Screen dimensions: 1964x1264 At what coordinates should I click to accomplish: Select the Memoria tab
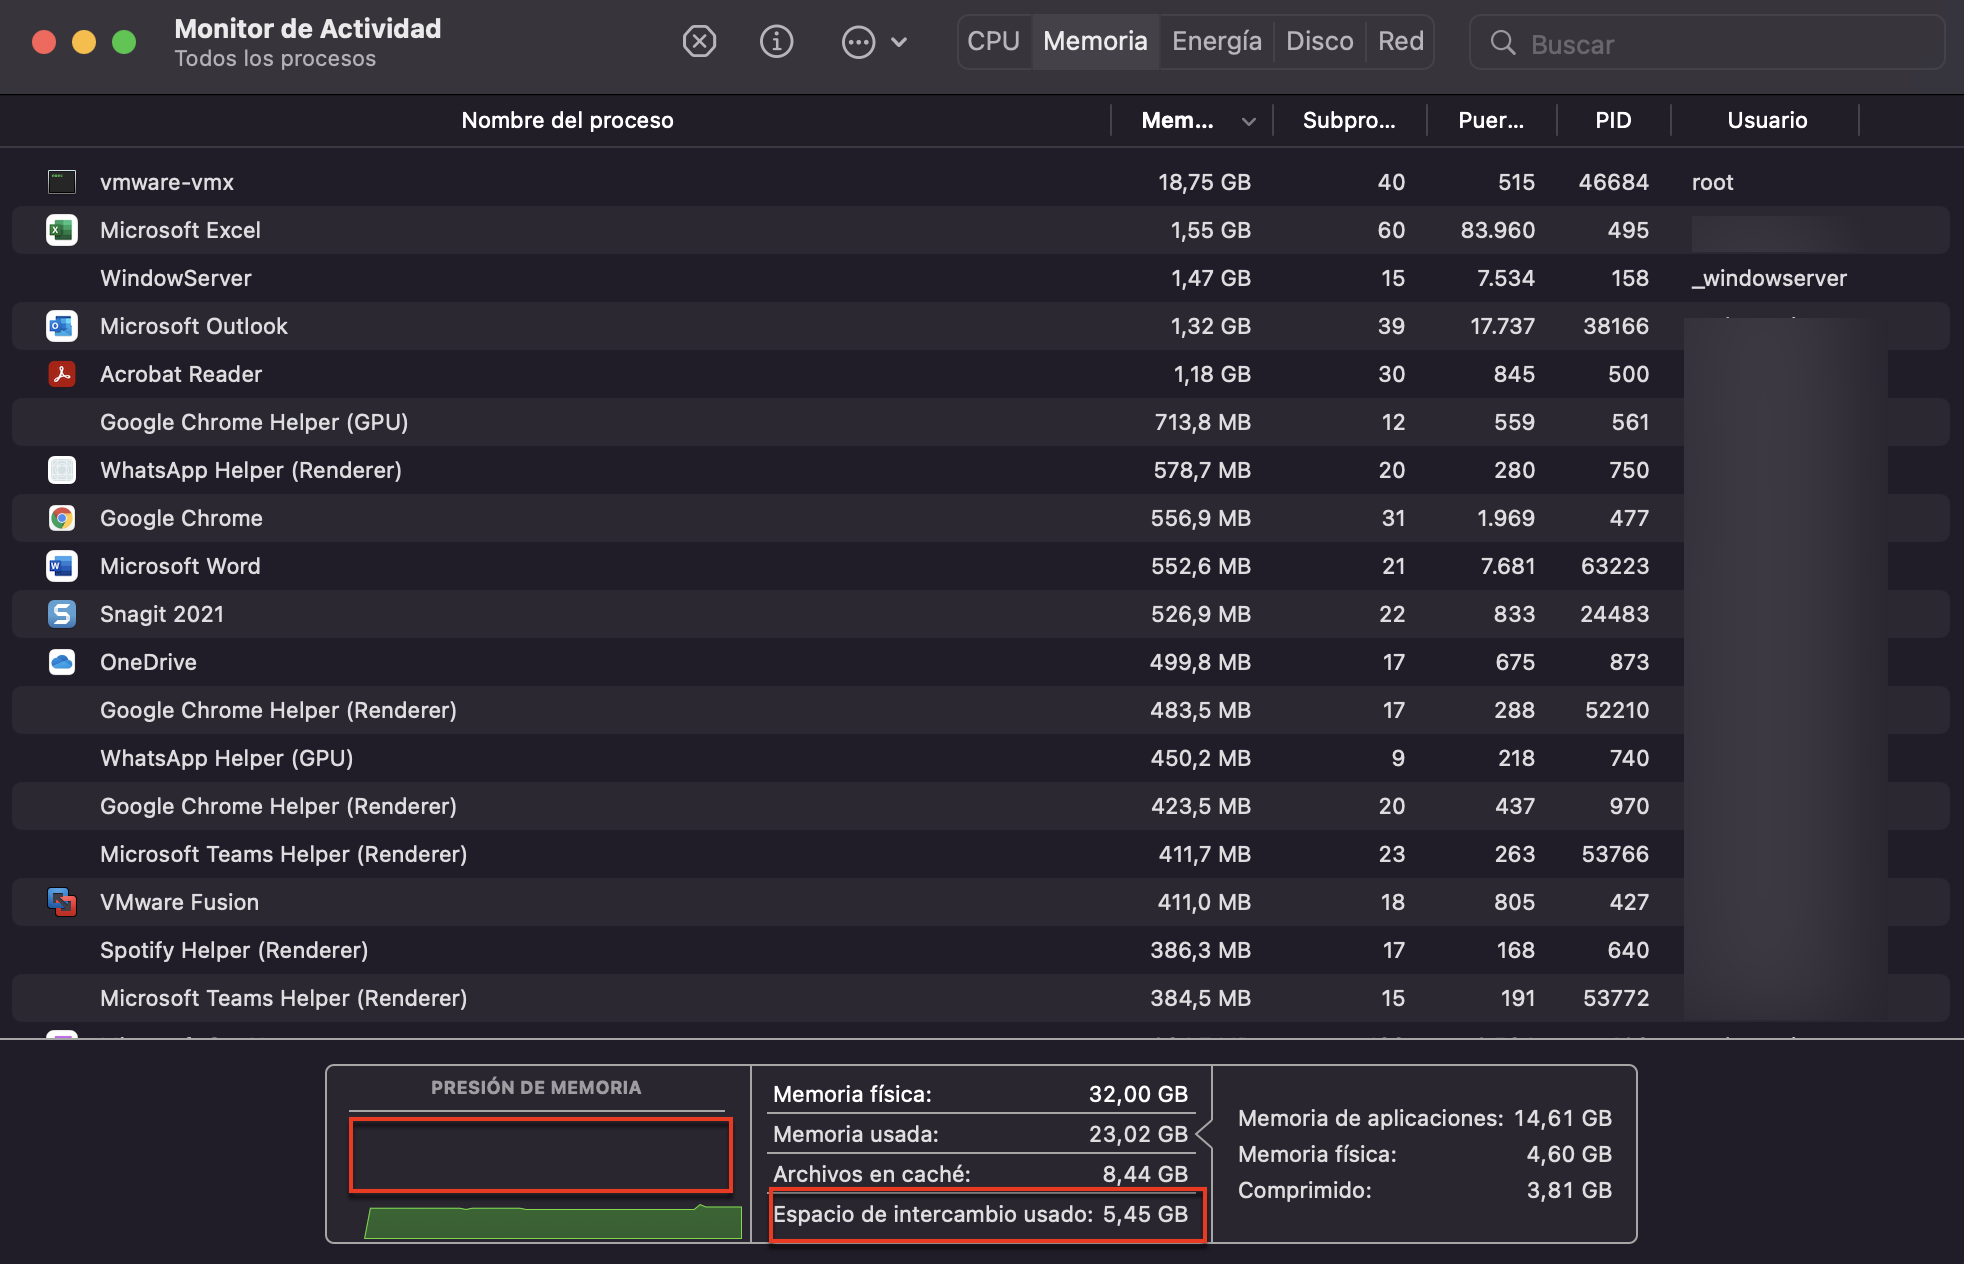click(x=1095, y=41)
